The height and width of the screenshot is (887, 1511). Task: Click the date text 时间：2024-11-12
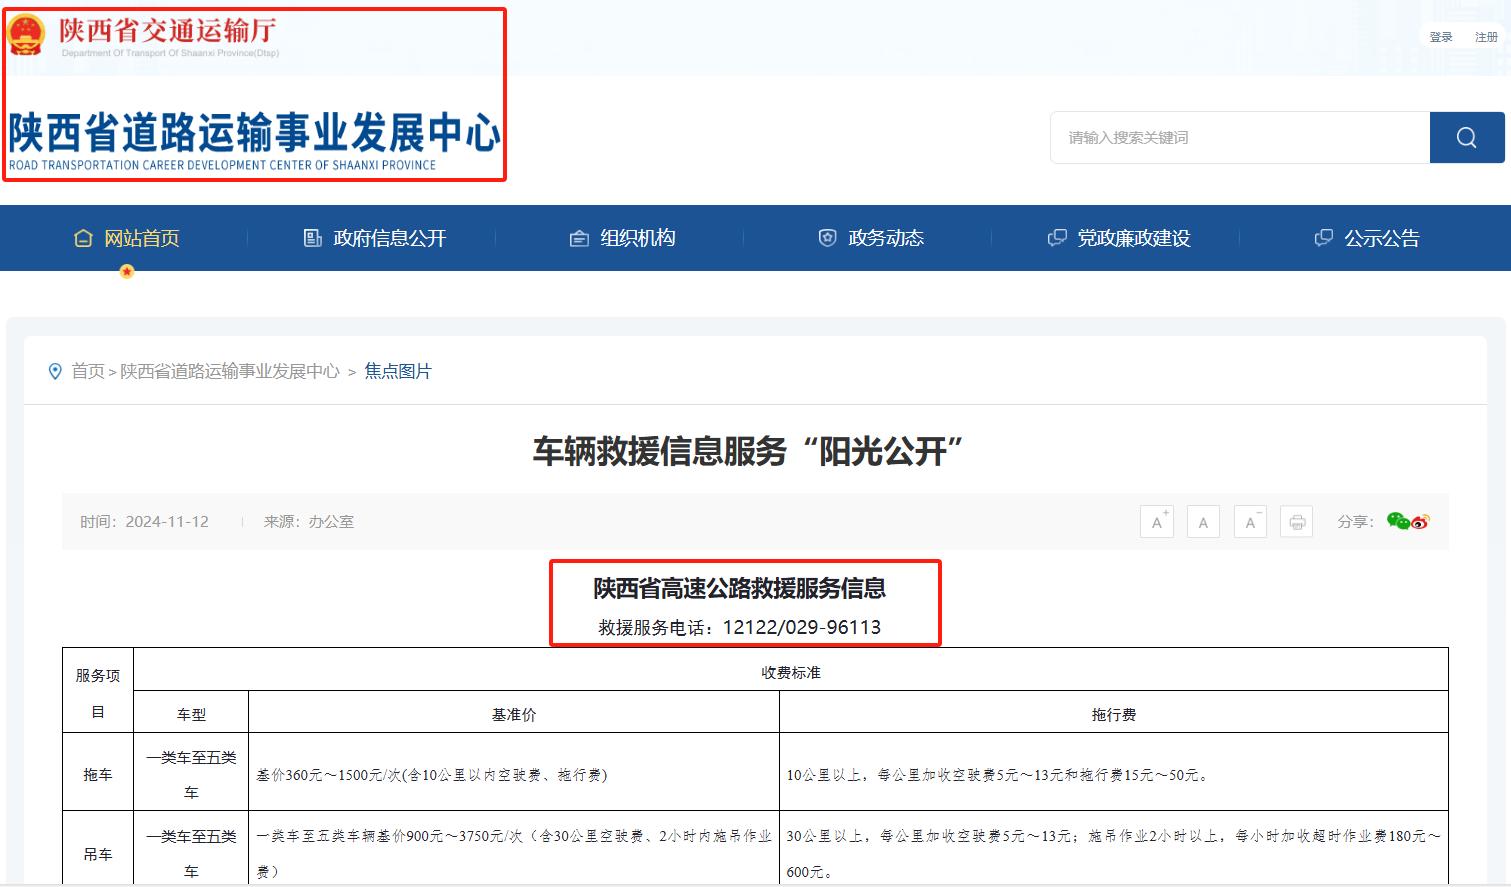[144, 522]
